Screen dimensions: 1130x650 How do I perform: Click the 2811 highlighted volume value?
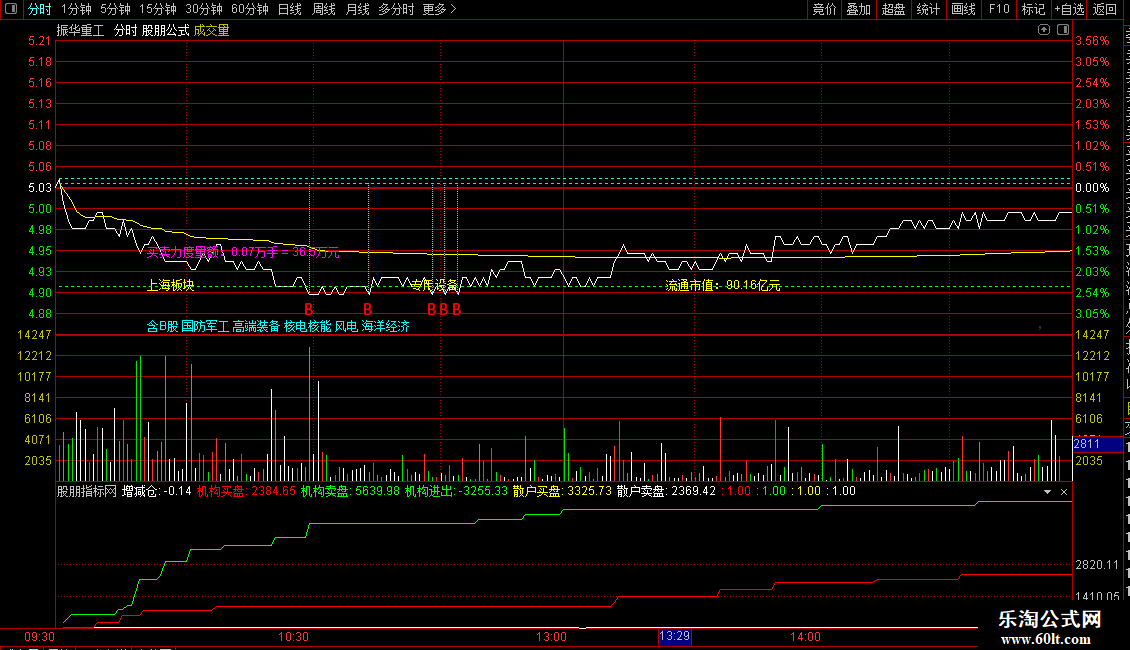pos(1097,444)
